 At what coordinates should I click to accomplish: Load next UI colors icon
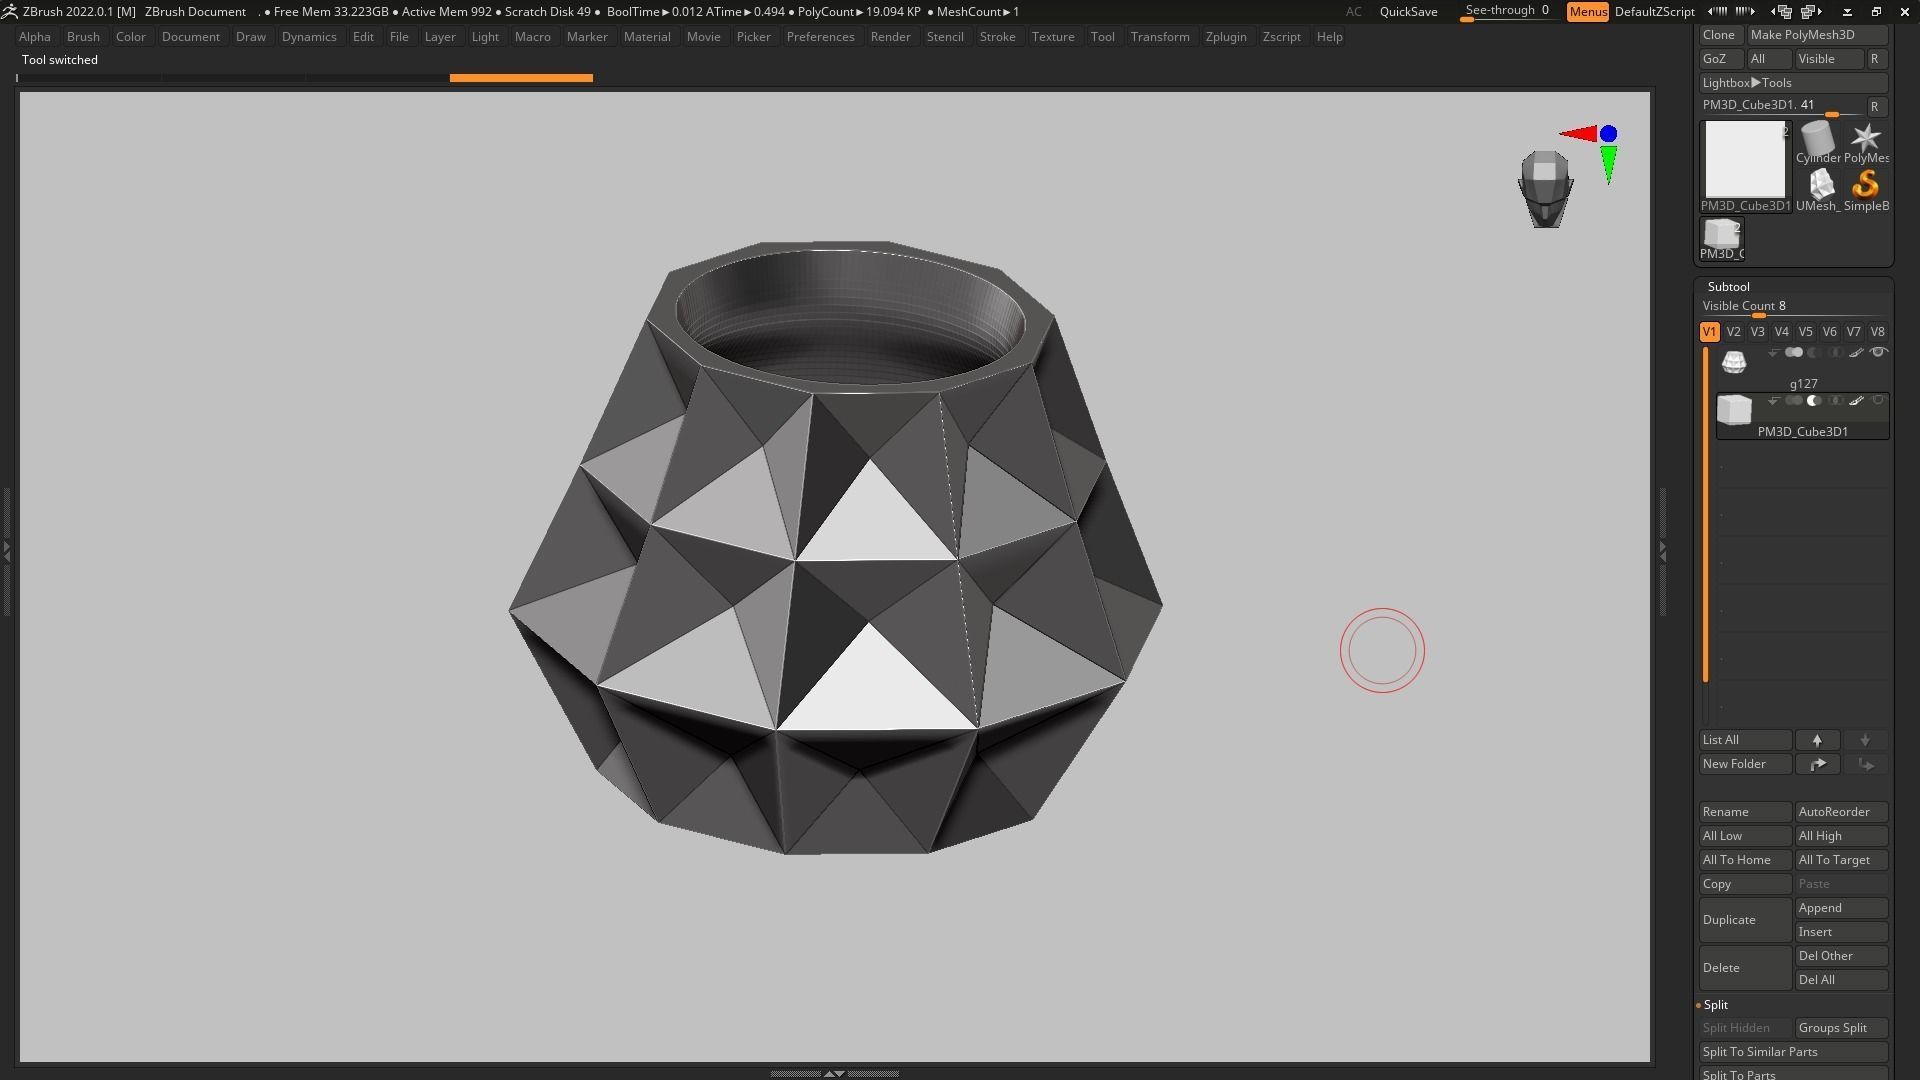[1745, 11]
